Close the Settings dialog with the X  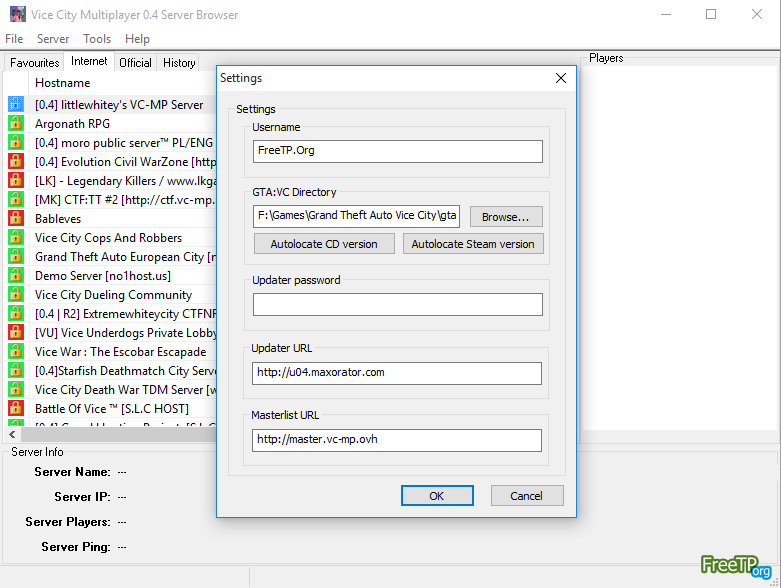[x=560, y=78]
